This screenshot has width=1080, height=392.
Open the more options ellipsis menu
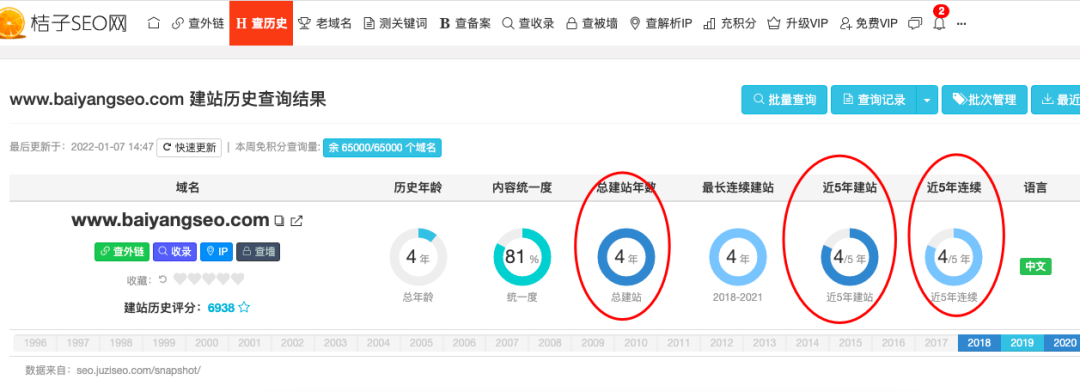pyautogui.click(x=962, y=23)
